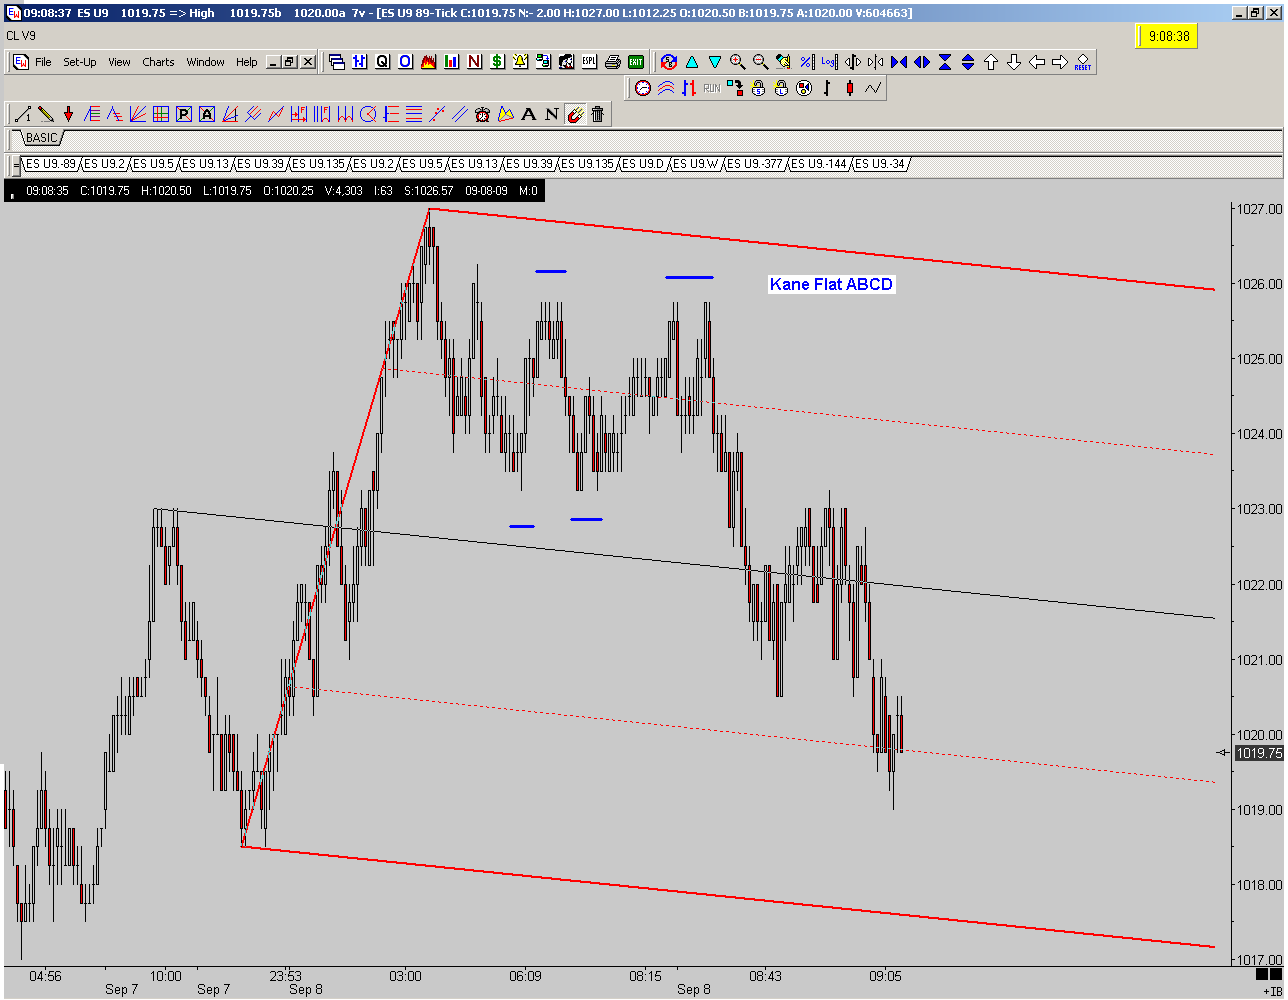Switch to the ES U9.D chart tab

[645, 164]
